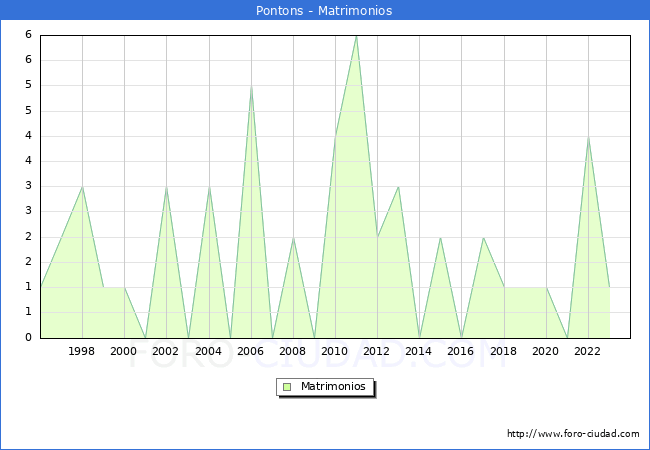Click the 2004 x-axis year label

209,351
